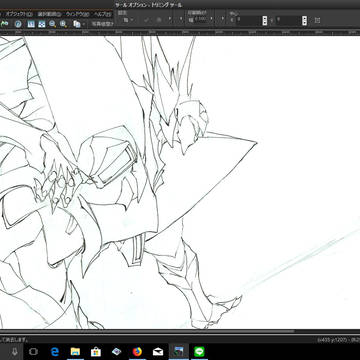Open the ウィンドウ (Window) menu

tap(77, 14)
